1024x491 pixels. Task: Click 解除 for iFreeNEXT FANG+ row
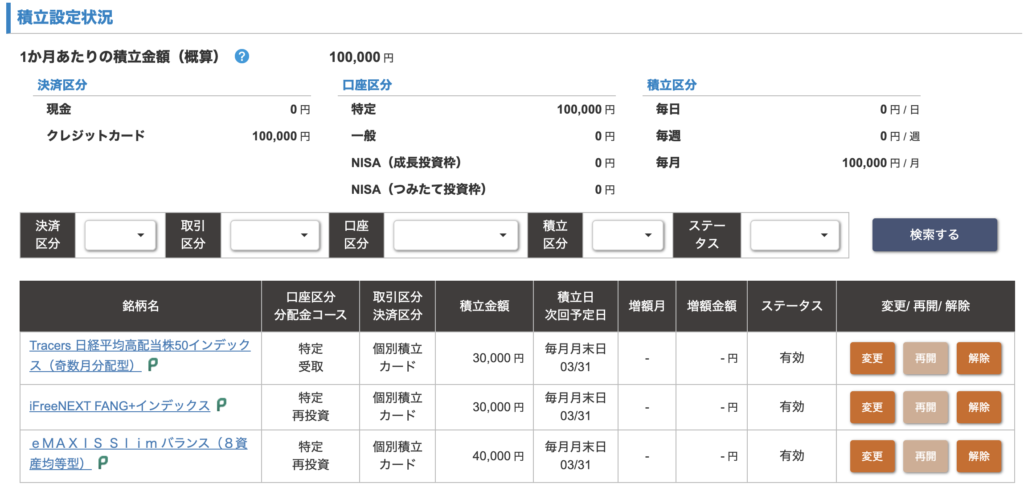coord(978,407)
